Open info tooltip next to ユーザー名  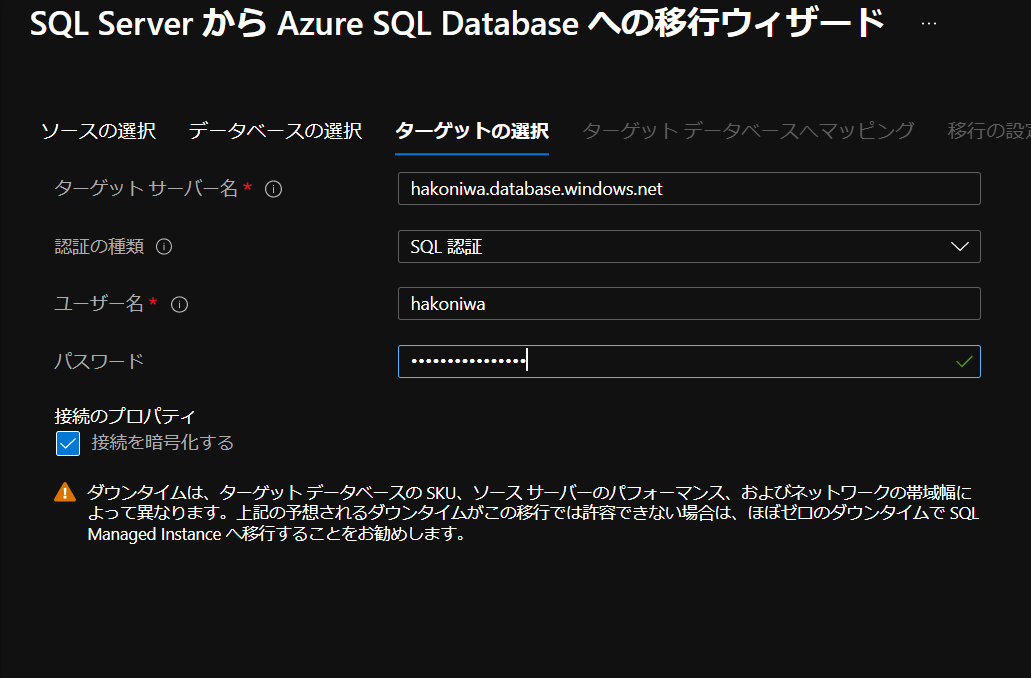179,304
